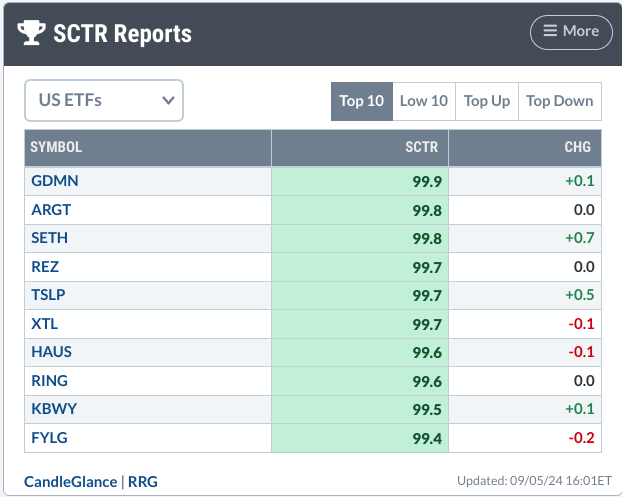Viewport: 622px width, 497px height.
Task: Click the trophy icon beside SCTR Reports
Action: (x=32, y=33)
